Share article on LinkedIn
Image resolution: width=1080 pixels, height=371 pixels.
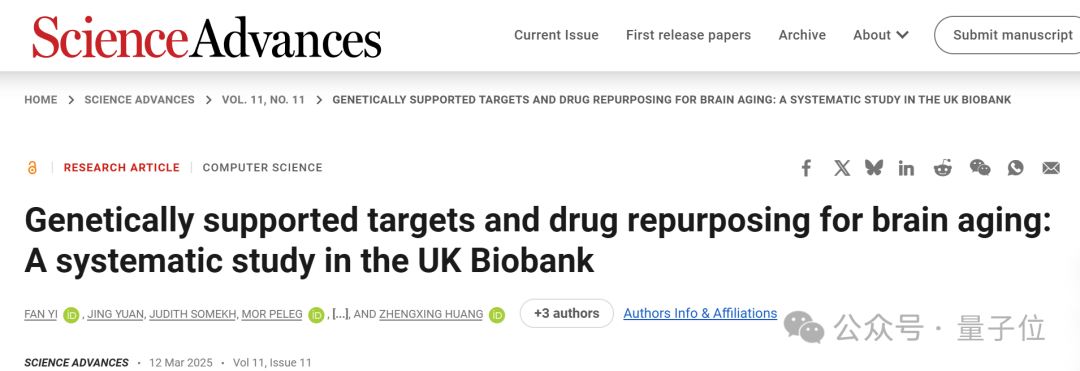pyautogui.click(x=906, y=167)
